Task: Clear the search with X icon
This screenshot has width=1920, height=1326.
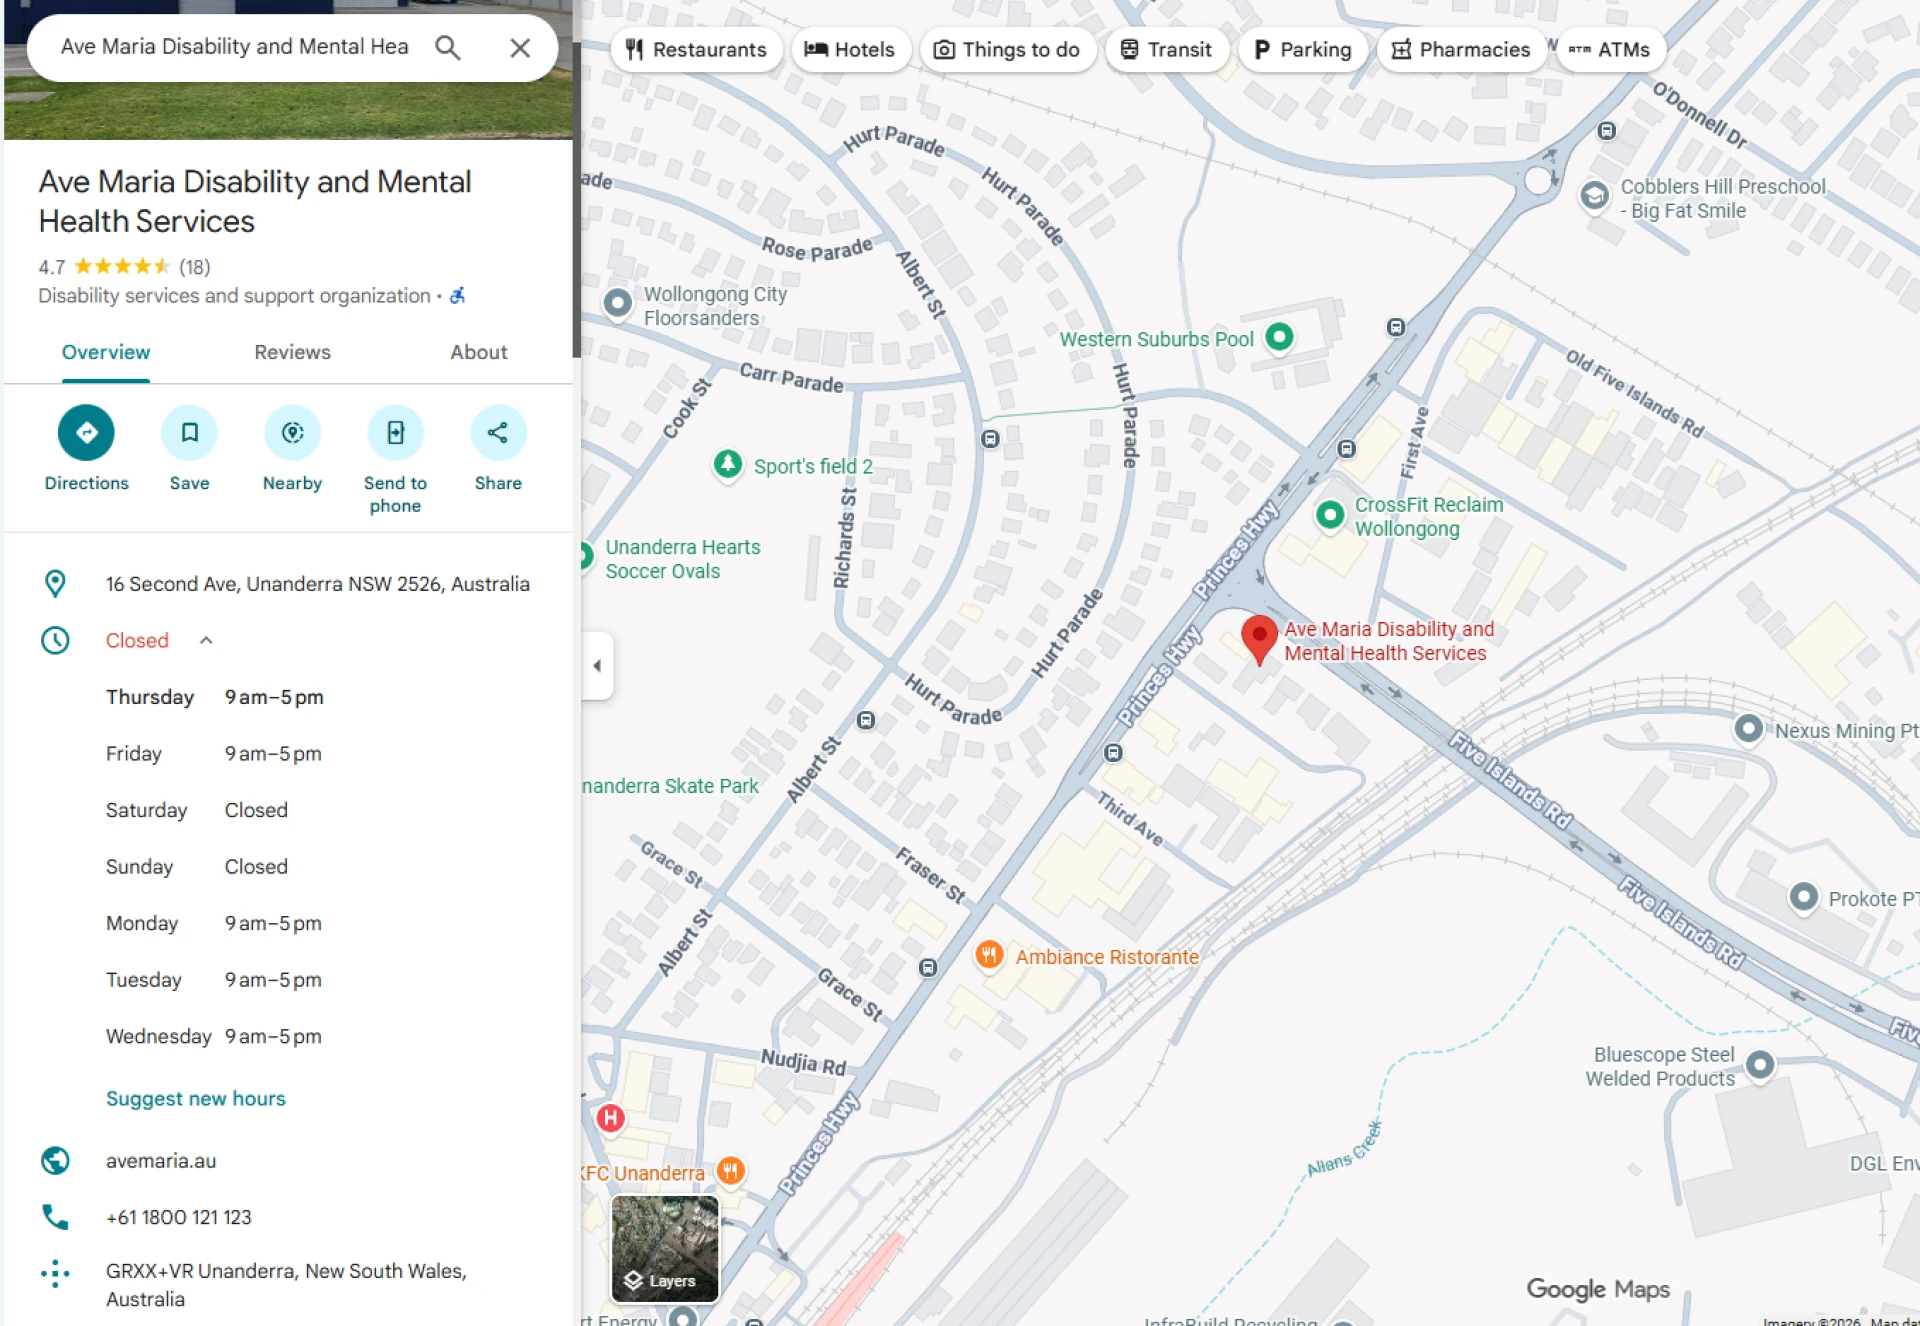Action: point(520,48)
